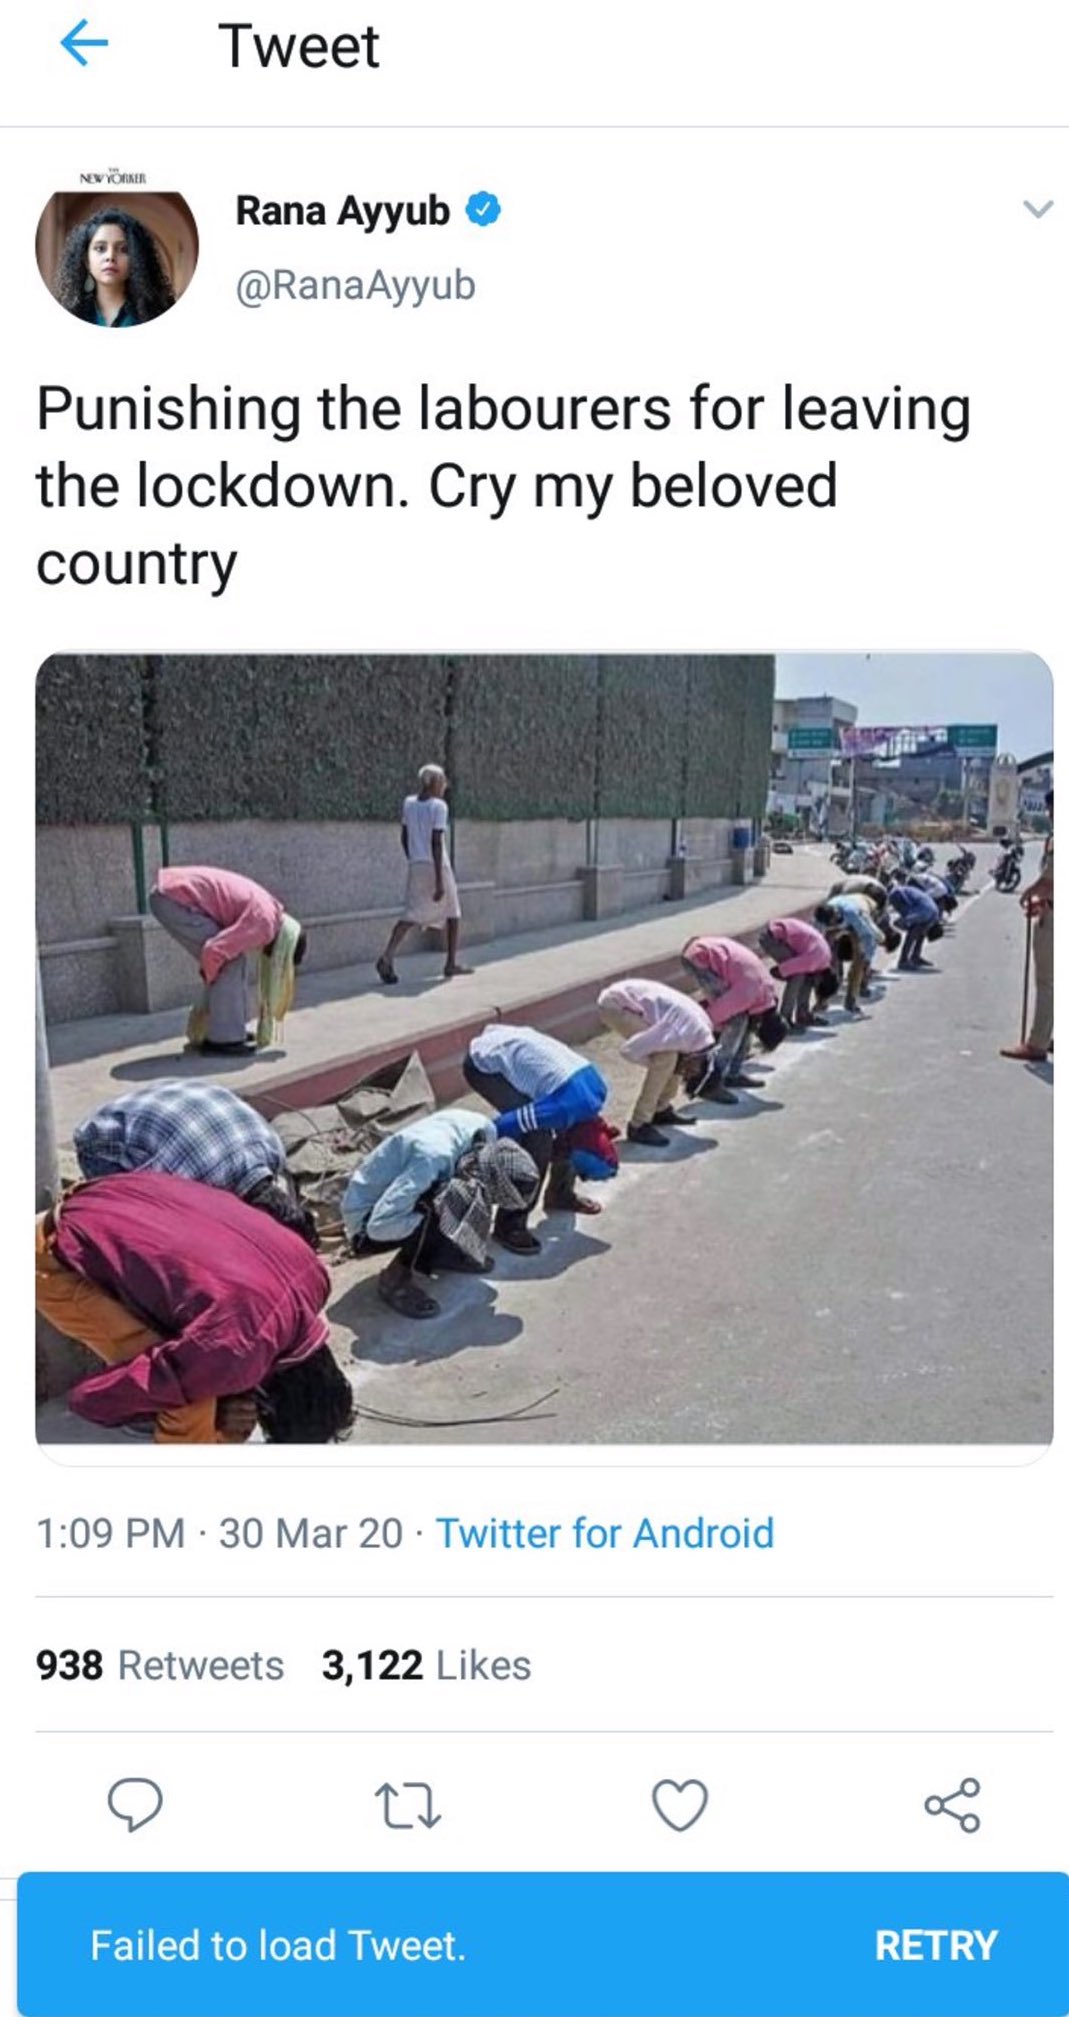Click the New Yorker label above avatar
This screenshot has height=2017, width=1069.
coord(113,178)
